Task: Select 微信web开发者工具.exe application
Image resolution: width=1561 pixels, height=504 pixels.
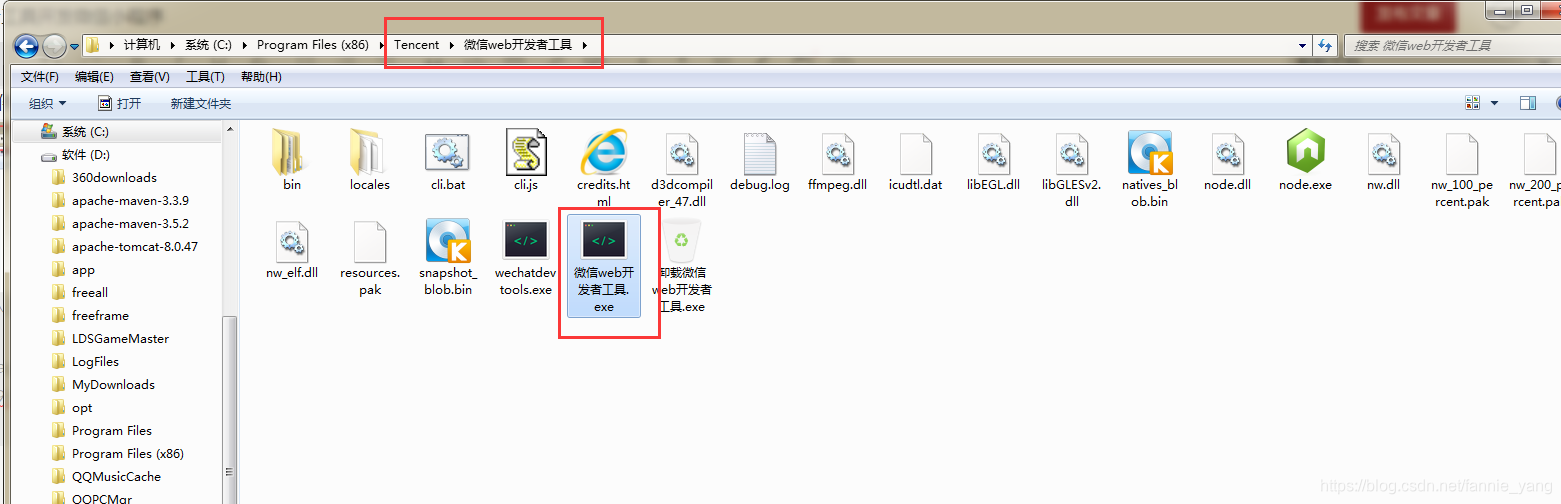Action: [x=604, y=265]
